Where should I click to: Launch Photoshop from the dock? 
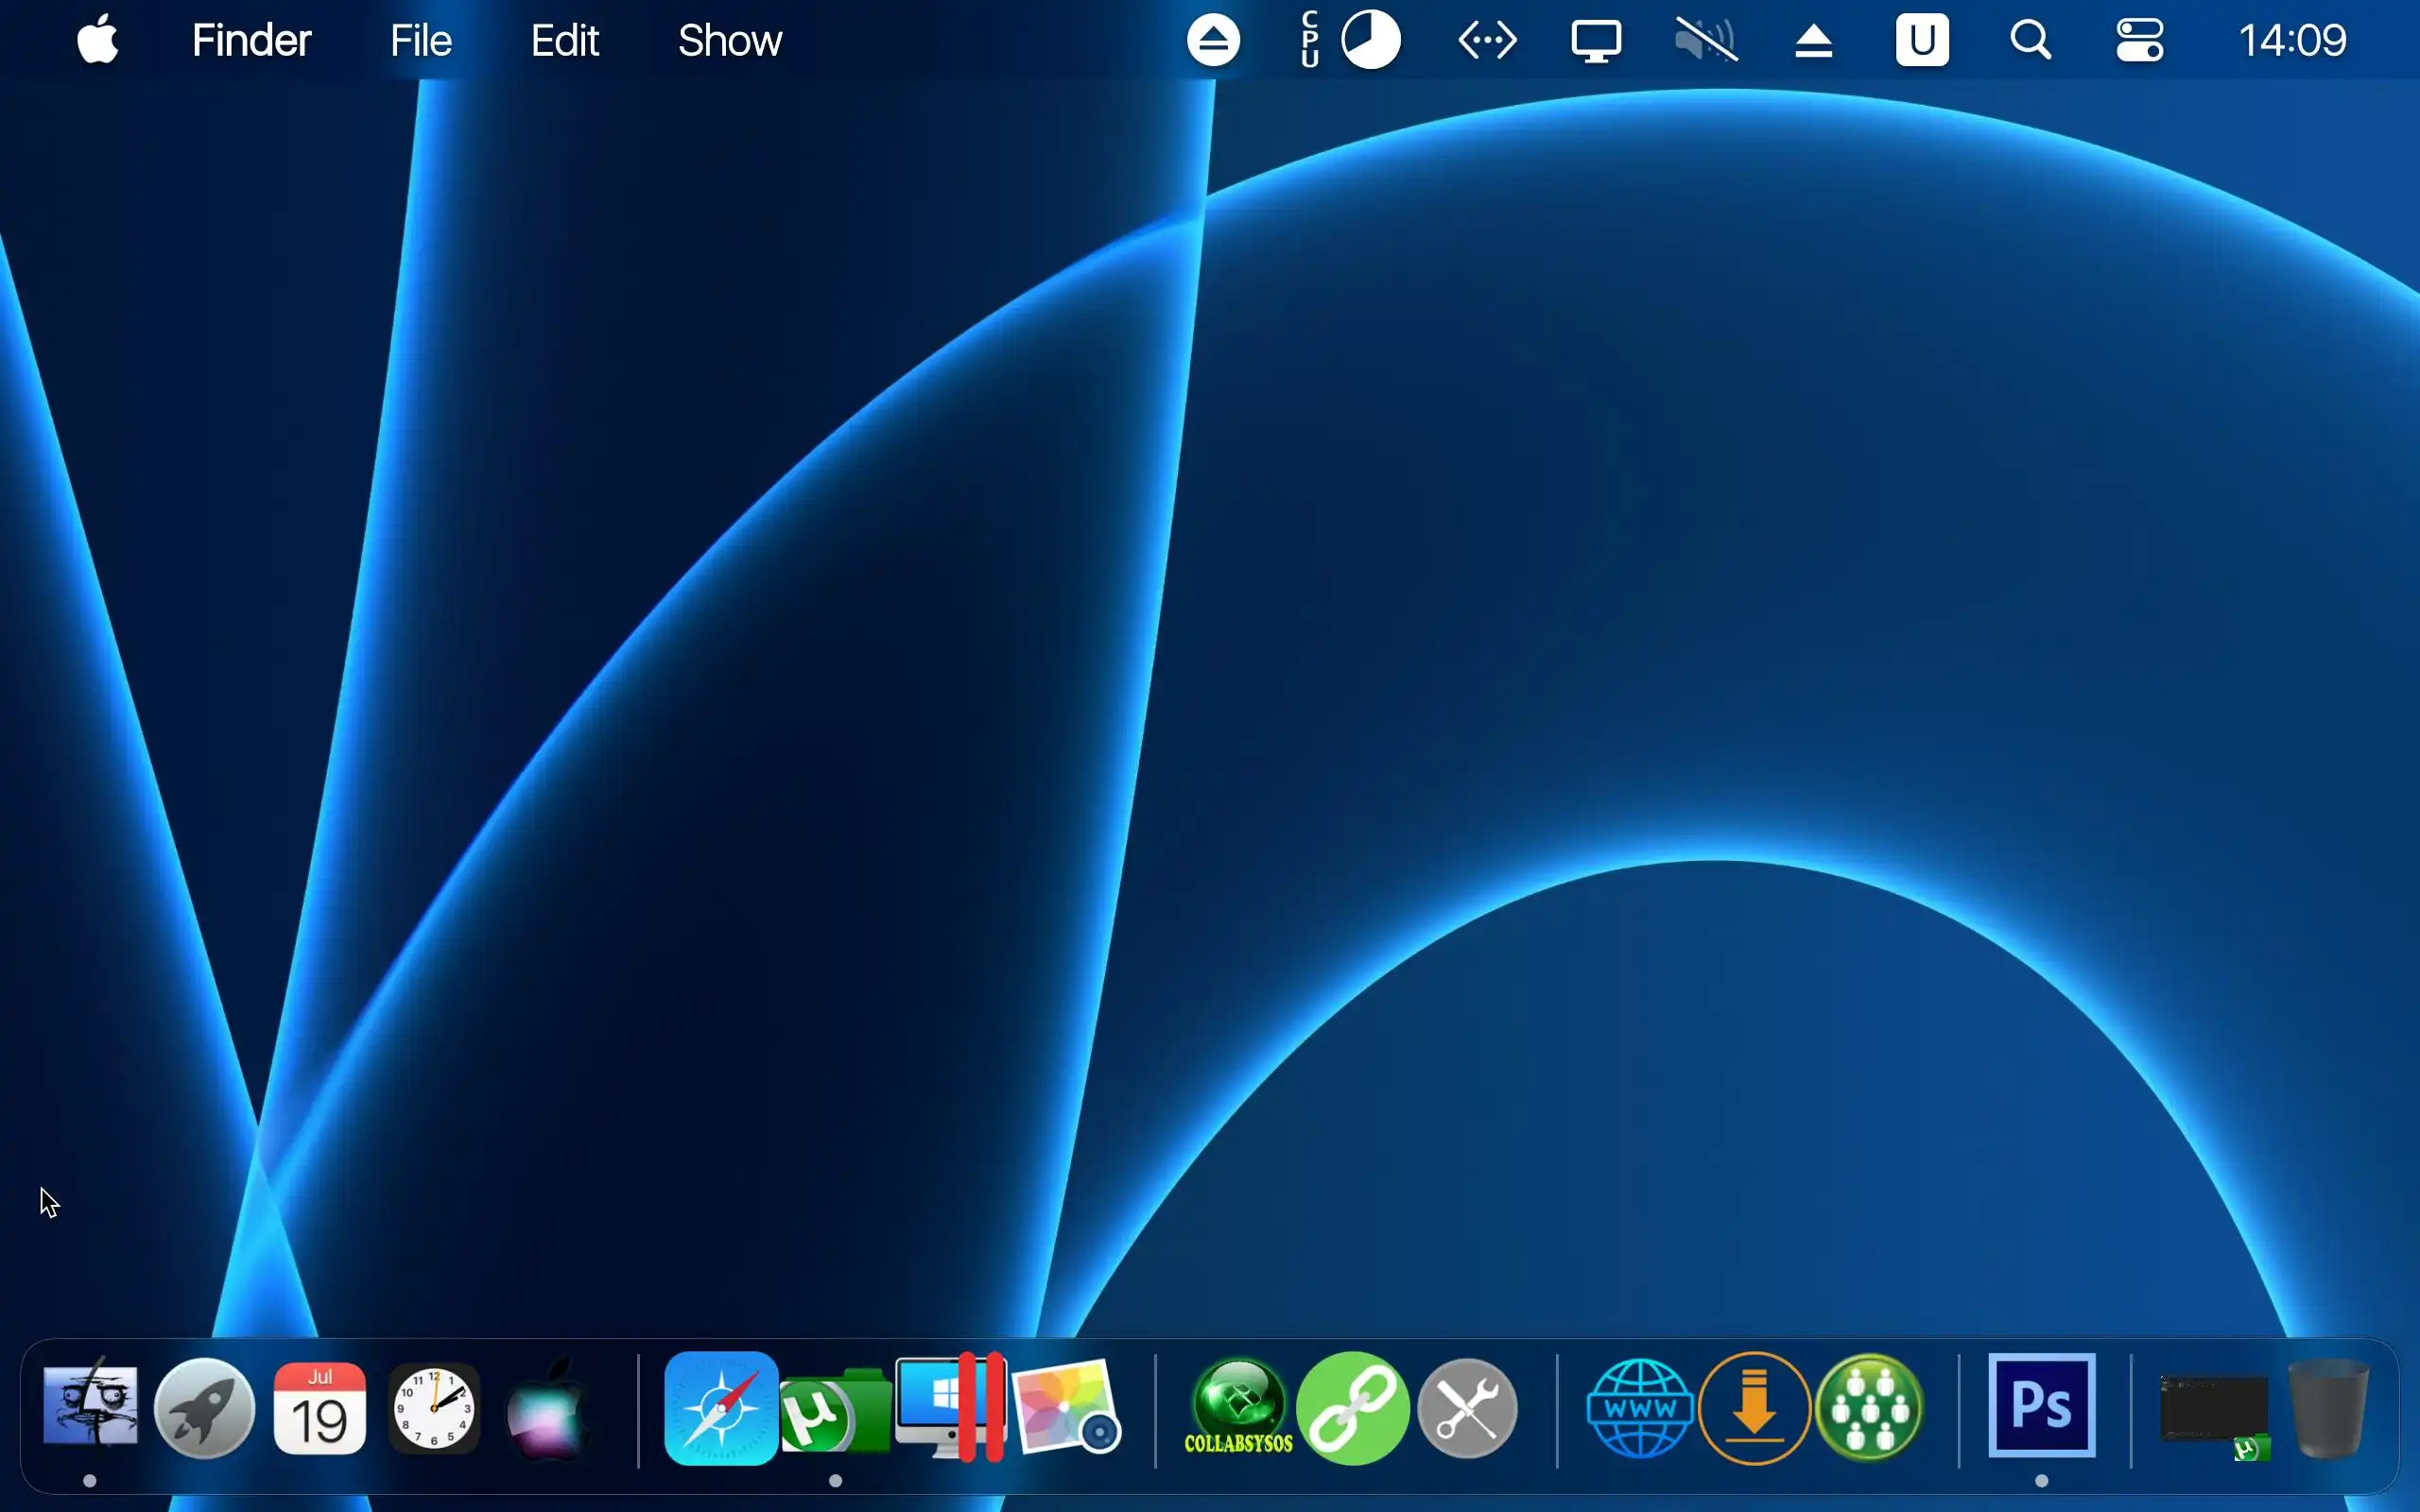click(x=2041, y=1405)
